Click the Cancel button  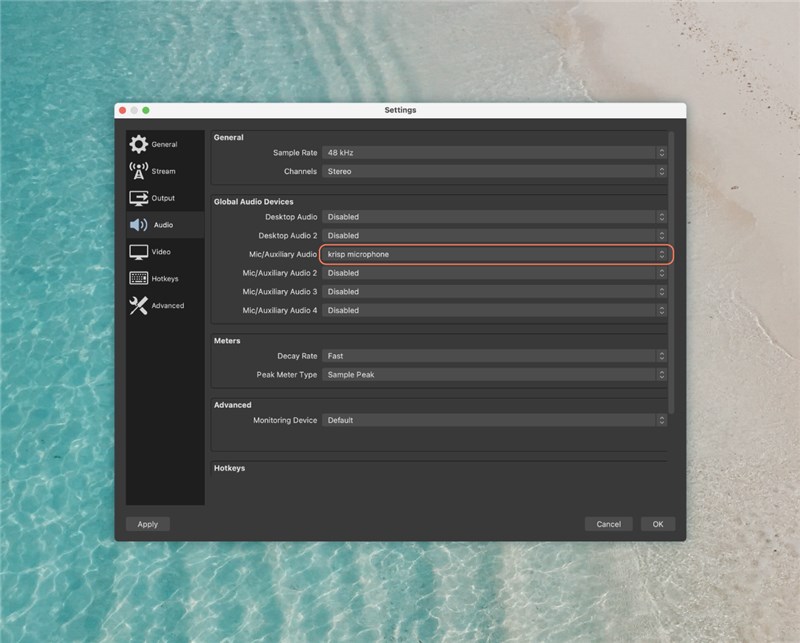(x=608, y=524)
